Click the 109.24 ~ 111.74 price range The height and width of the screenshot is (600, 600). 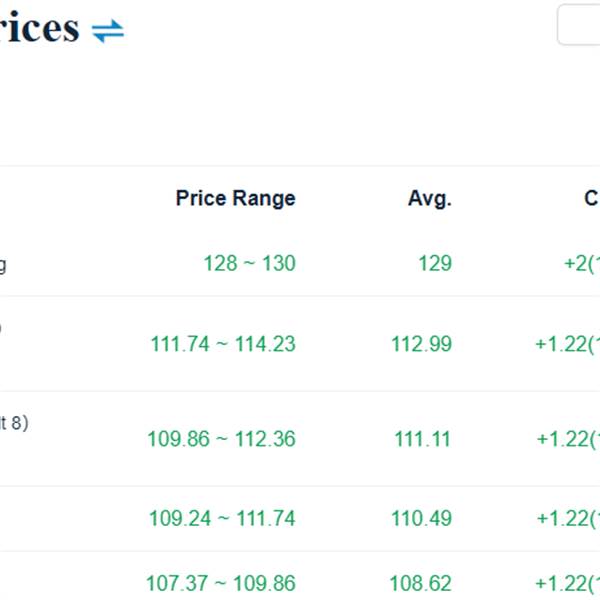click(x=222, y=518)
